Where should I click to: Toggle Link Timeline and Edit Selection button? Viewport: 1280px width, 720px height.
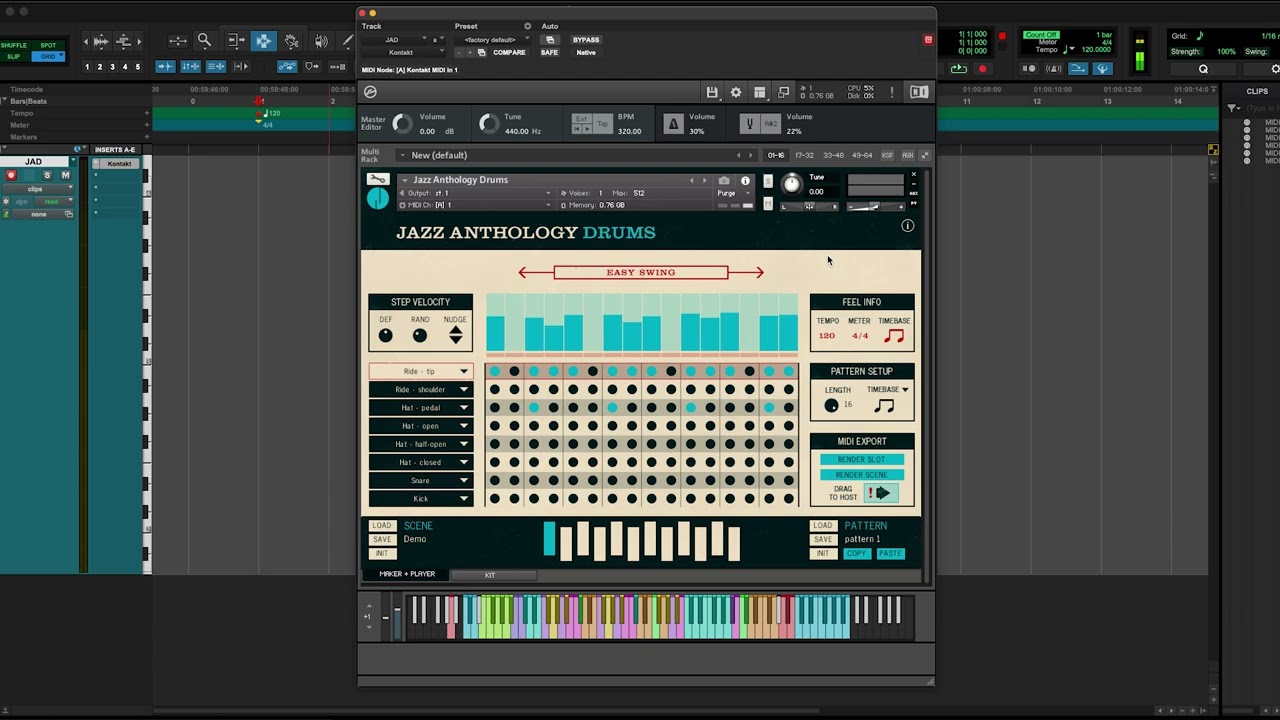[x=190, y=66]
